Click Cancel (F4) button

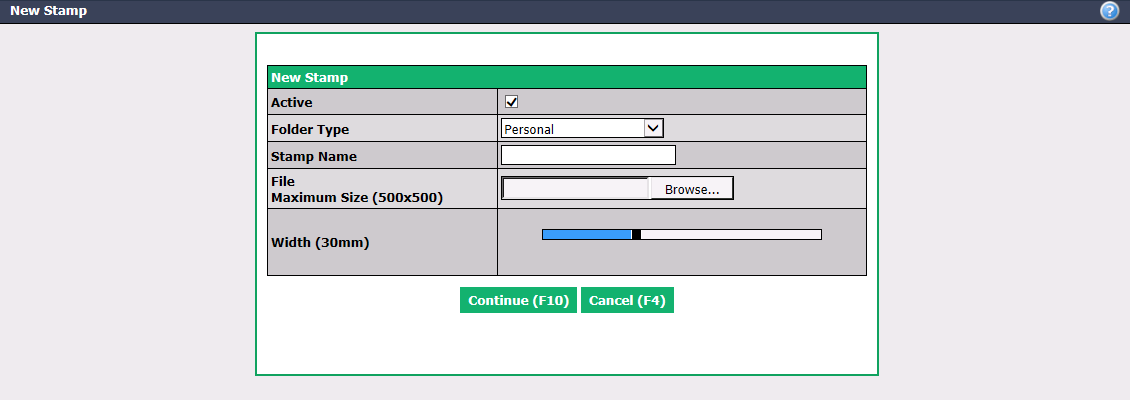627,301
